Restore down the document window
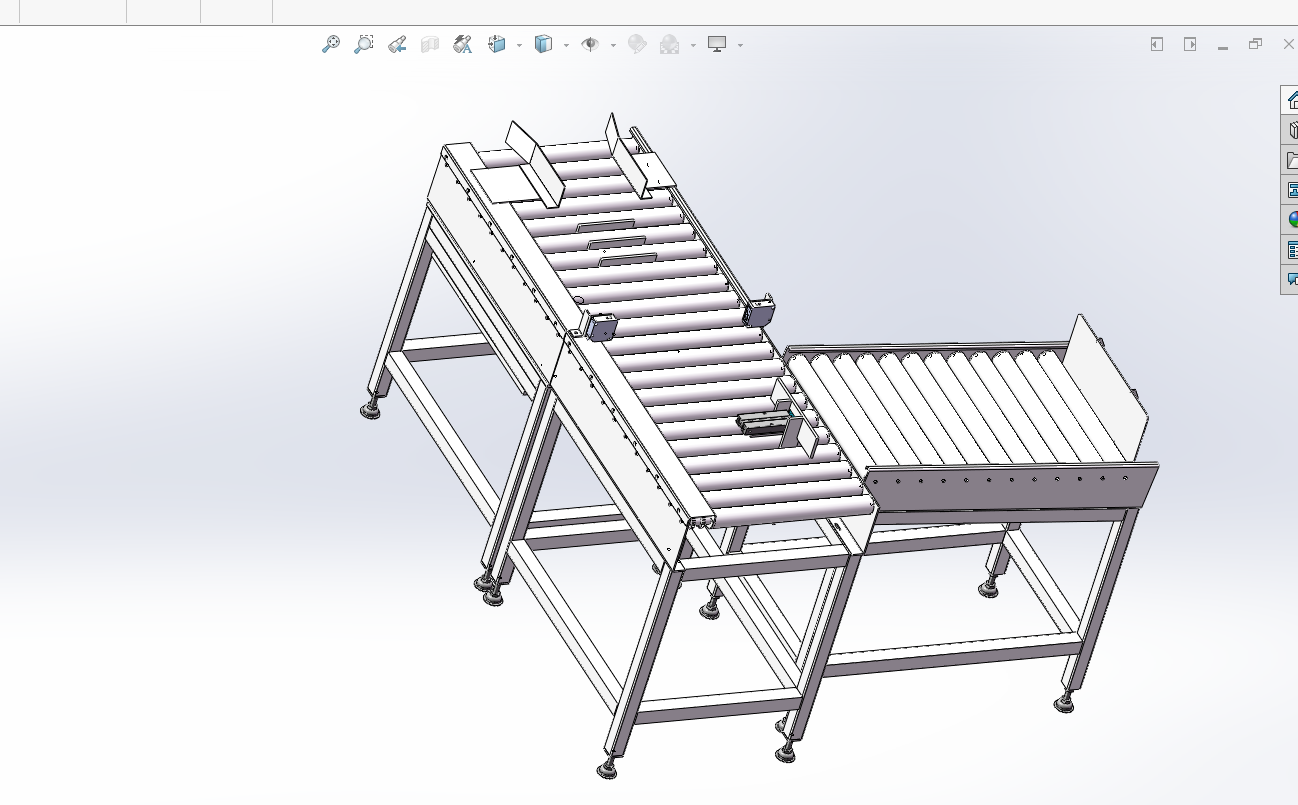The width and height of the screenshot is (1298, 805). (x=1256, y=44)
